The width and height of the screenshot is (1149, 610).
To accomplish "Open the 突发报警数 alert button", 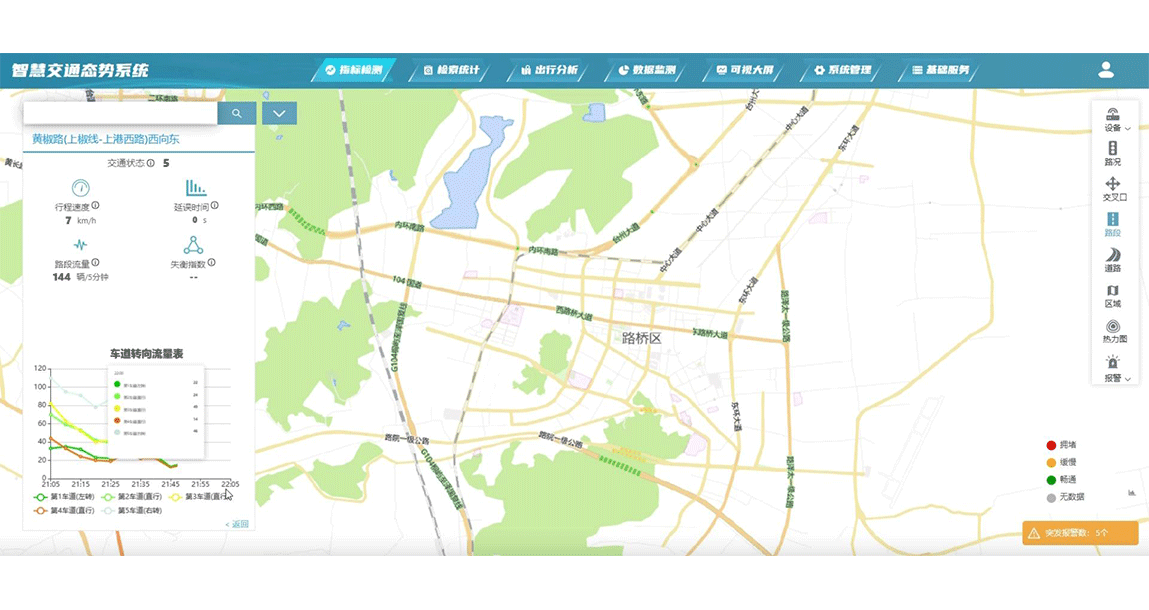I will click(1080, 533).
